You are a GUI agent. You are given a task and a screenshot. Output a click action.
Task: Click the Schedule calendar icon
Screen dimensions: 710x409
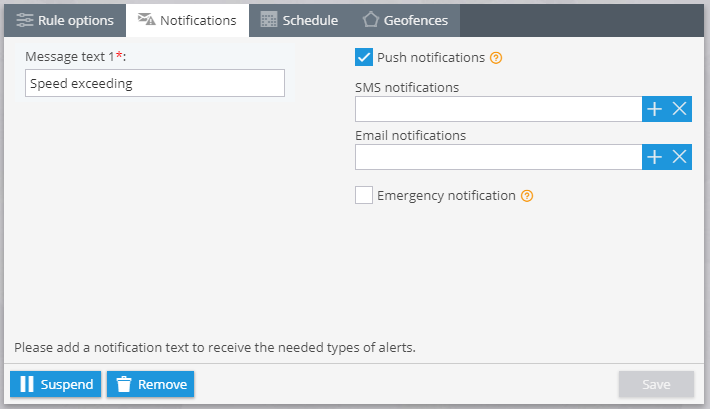(268, 19)
